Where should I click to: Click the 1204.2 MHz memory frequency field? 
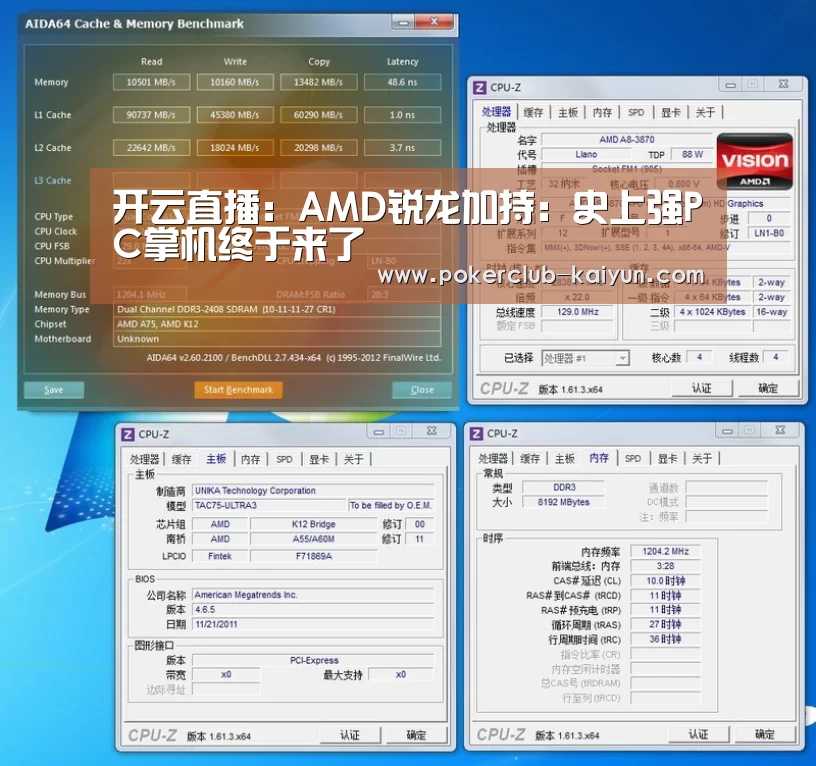point(665,551)
